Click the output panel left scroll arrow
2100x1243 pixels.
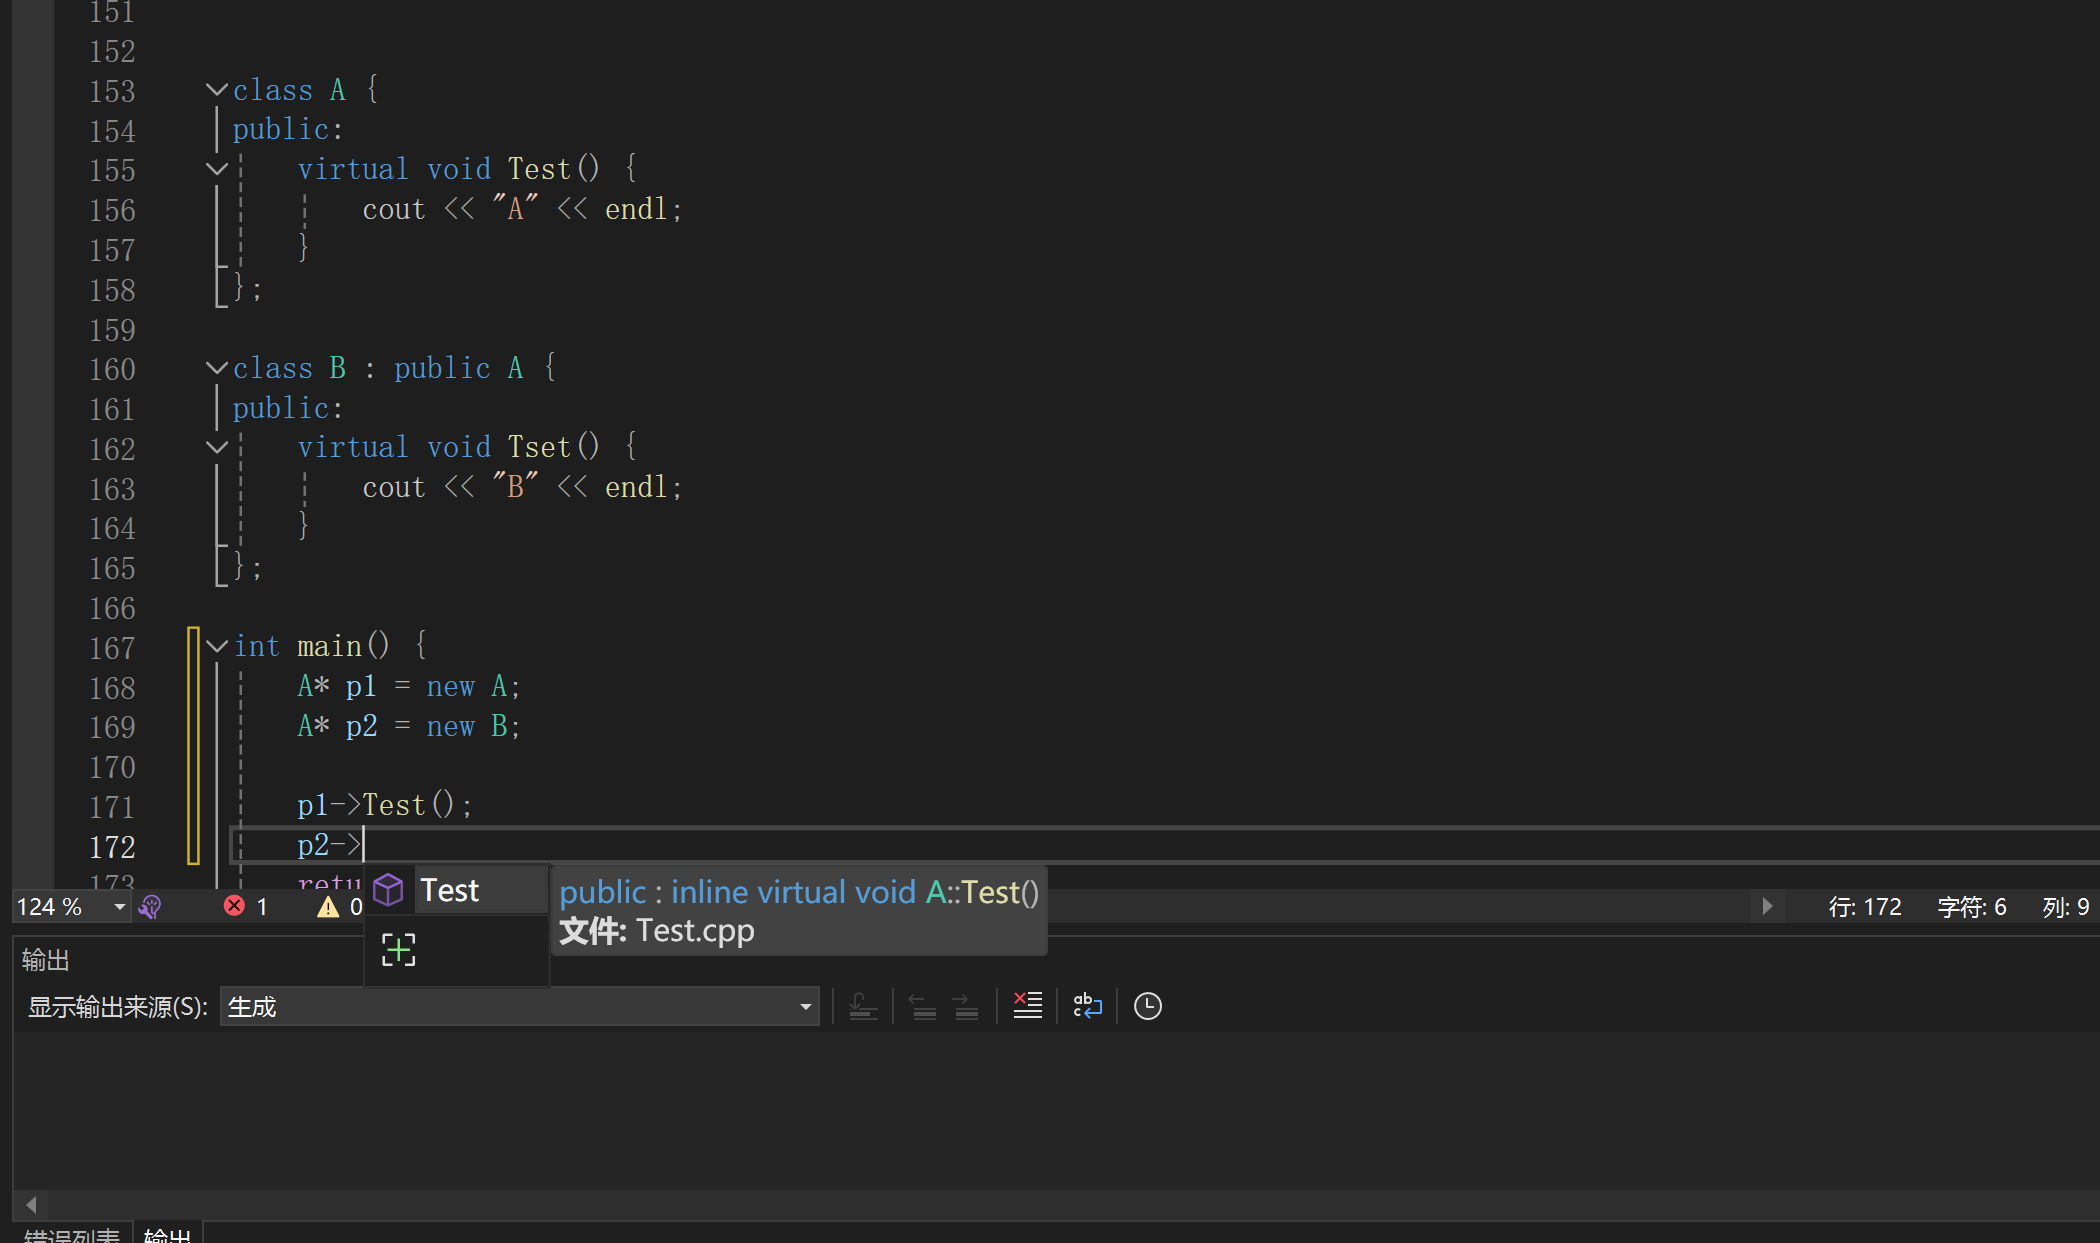31,1204
